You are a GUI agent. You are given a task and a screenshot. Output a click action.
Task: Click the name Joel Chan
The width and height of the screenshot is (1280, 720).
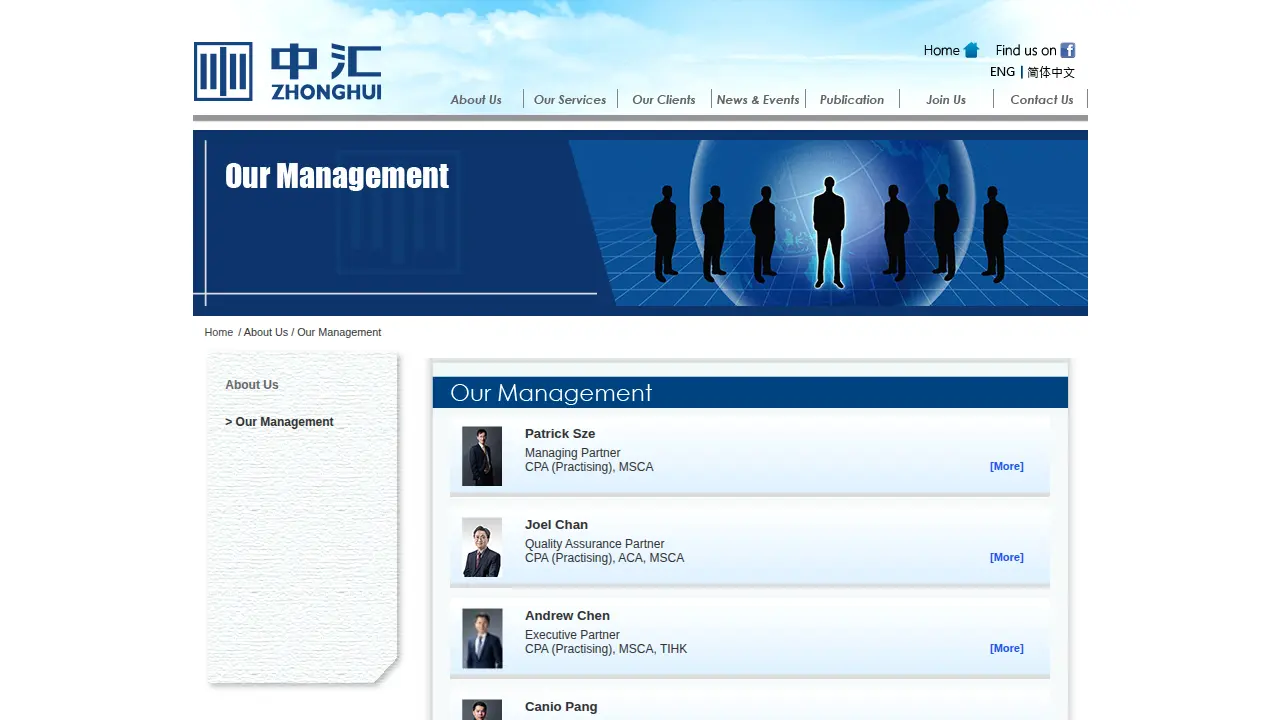(x=556, y=525)
